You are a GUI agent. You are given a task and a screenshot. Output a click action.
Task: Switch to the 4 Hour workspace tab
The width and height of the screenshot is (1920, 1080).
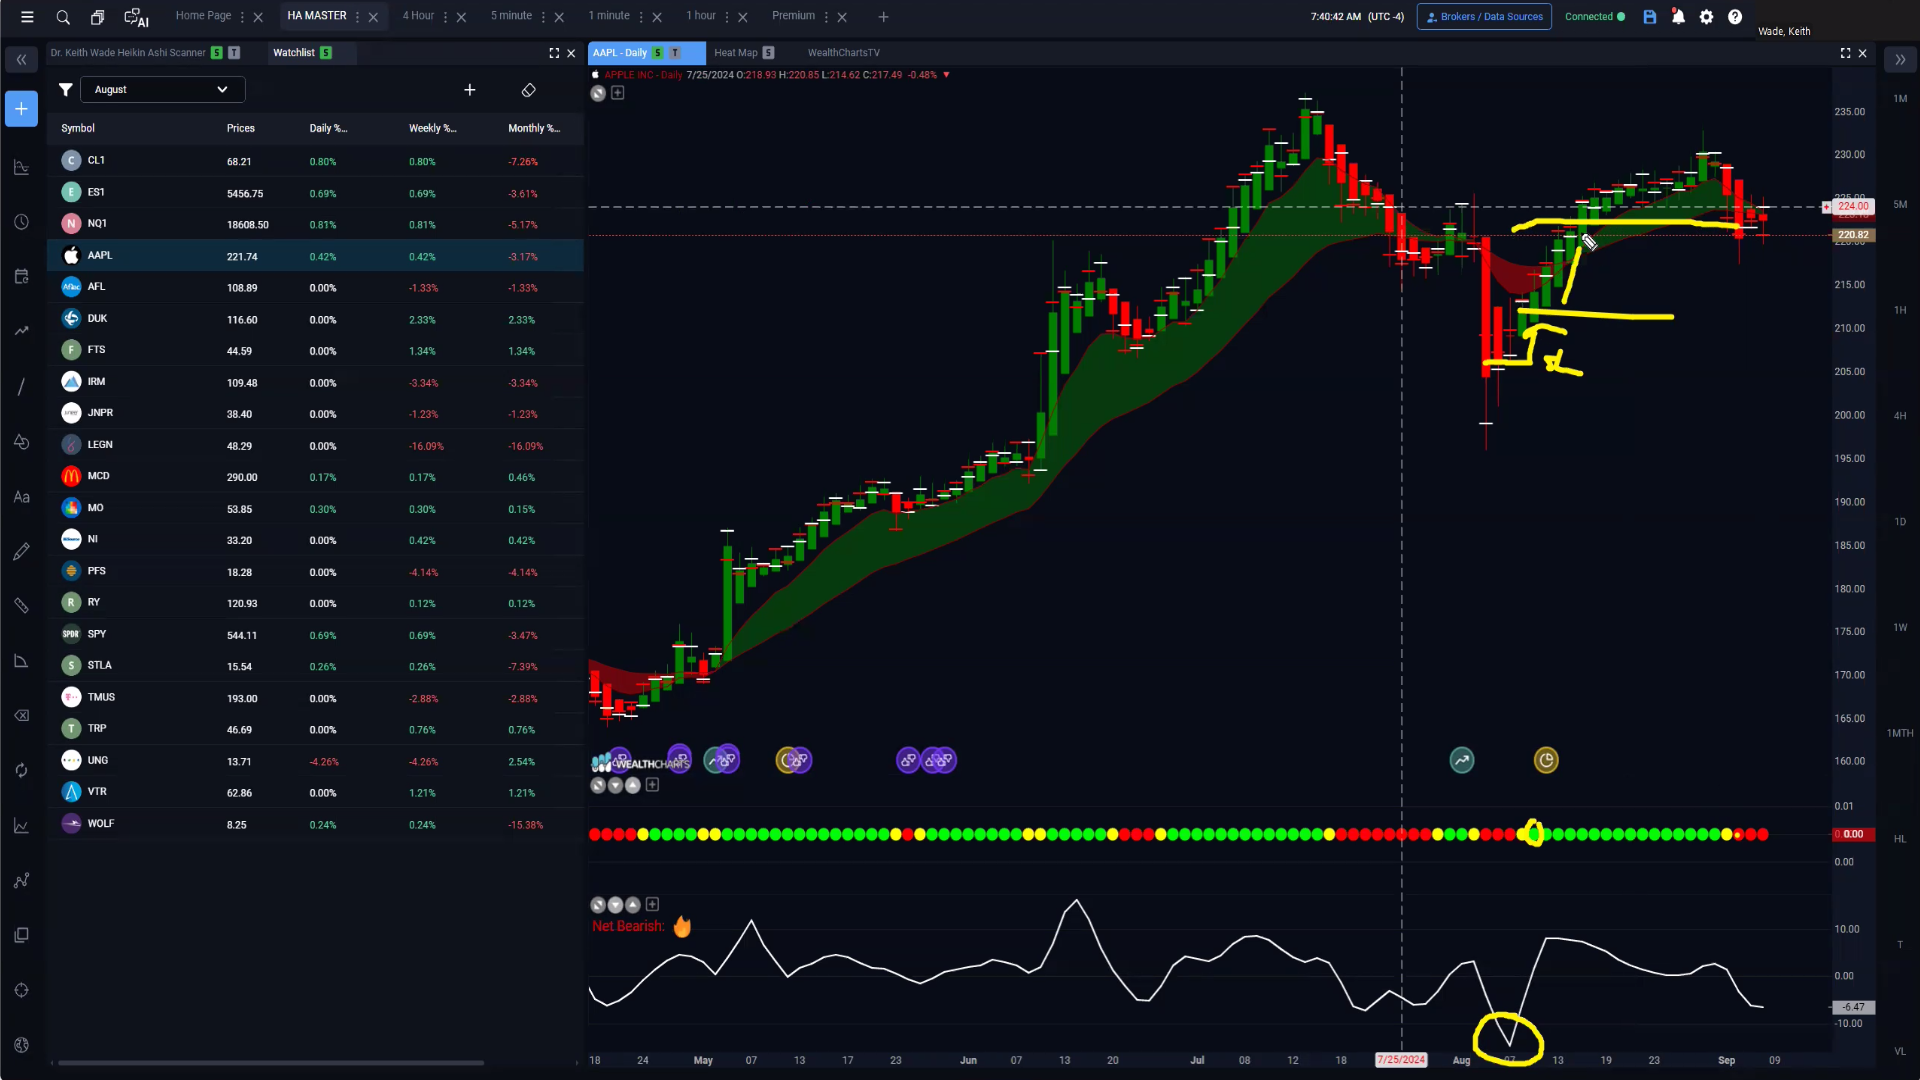[x=418, y=16]
